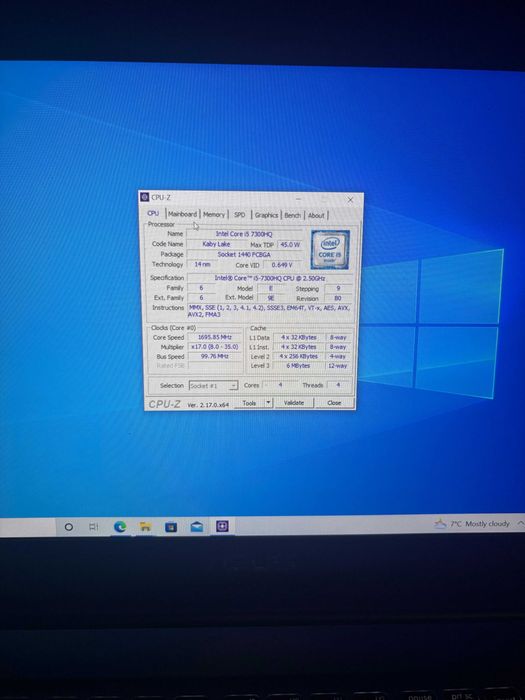Click the Threads count value 4
Image resolution: width=525 pixels, height=700 pixels.
338,385
